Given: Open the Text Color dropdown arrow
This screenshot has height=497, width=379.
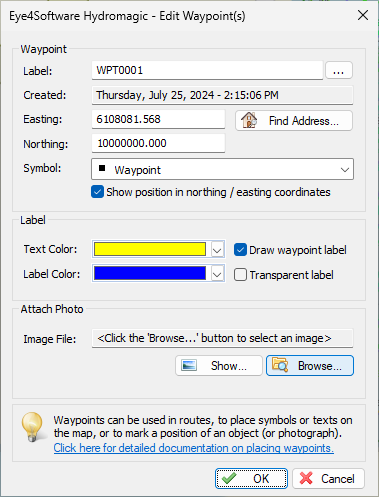Looking at the screenshot, I should [217, 250].
